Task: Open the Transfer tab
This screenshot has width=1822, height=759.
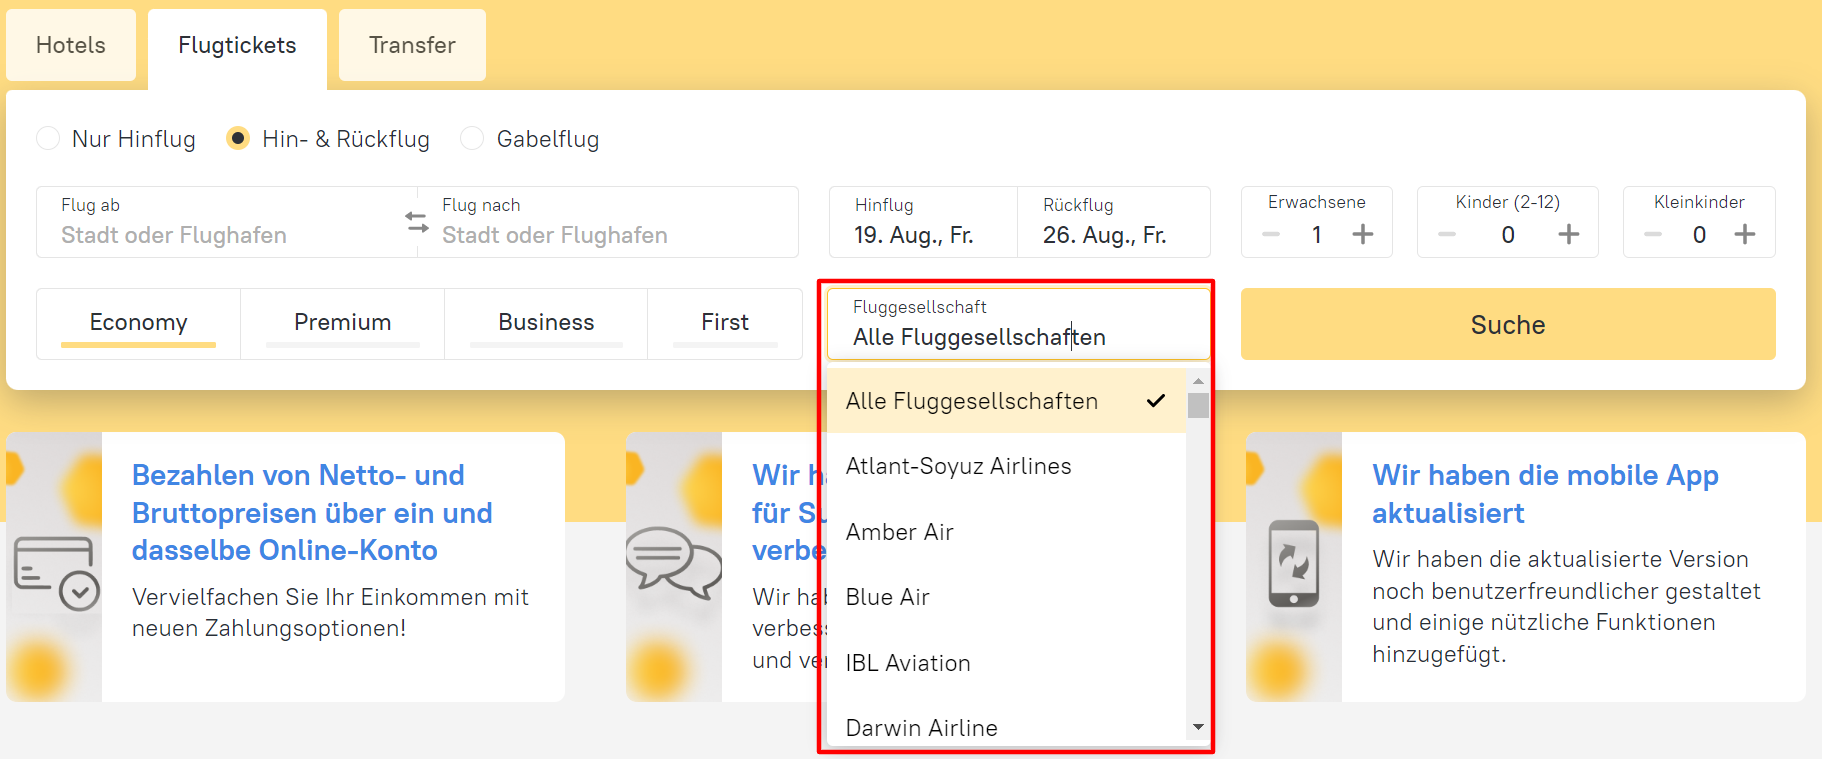Action: pos(412,45)
